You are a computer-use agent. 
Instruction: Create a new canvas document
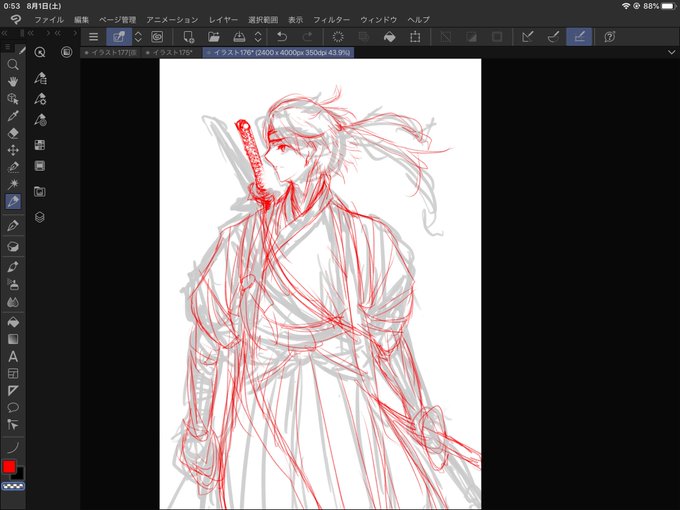click(189, 37)
